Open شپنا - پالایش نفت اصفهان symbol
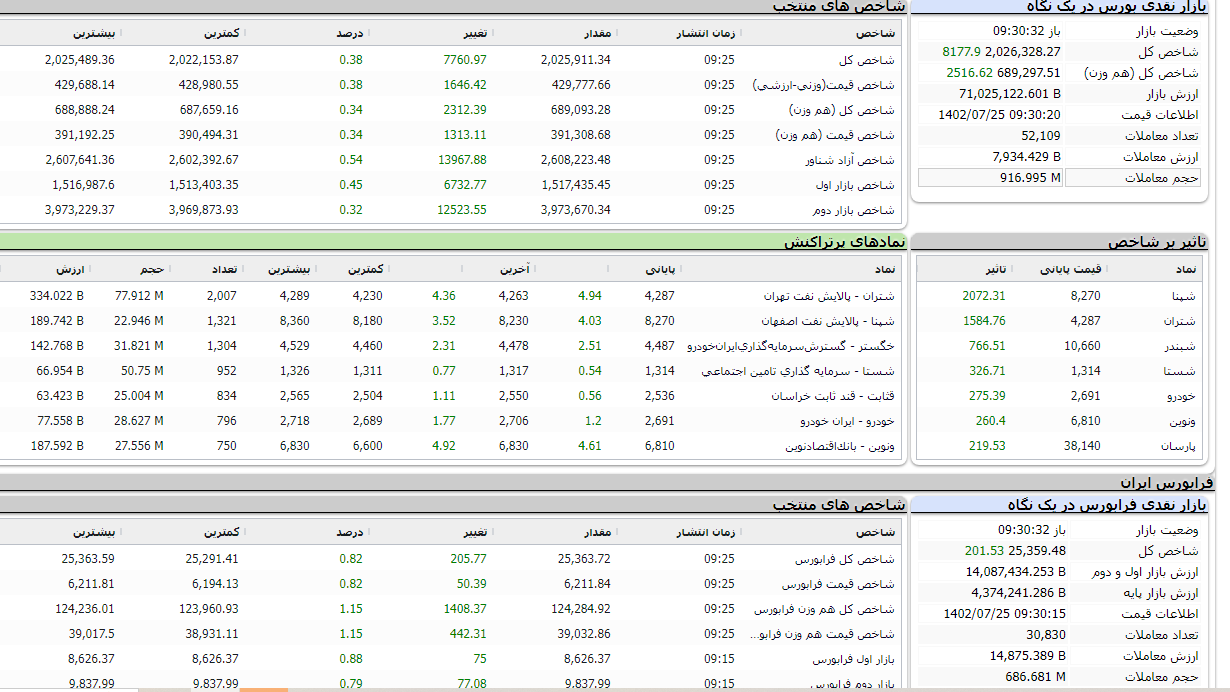 pyautogui.click(x=826, y=321)
